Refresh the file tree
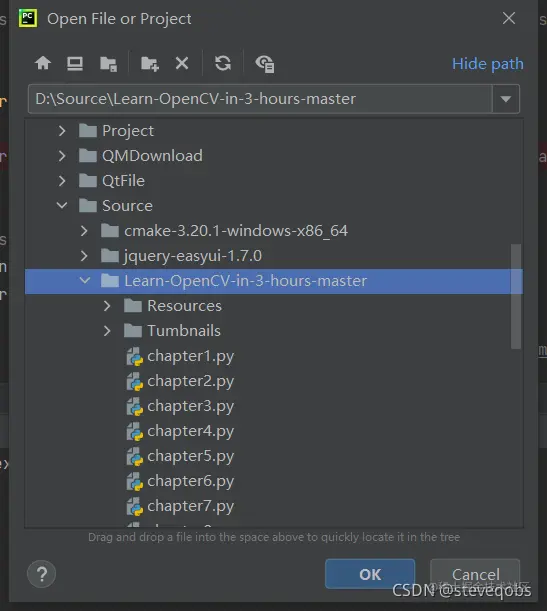The height and width of the screenshot is (611, 547). coord(223,63)
